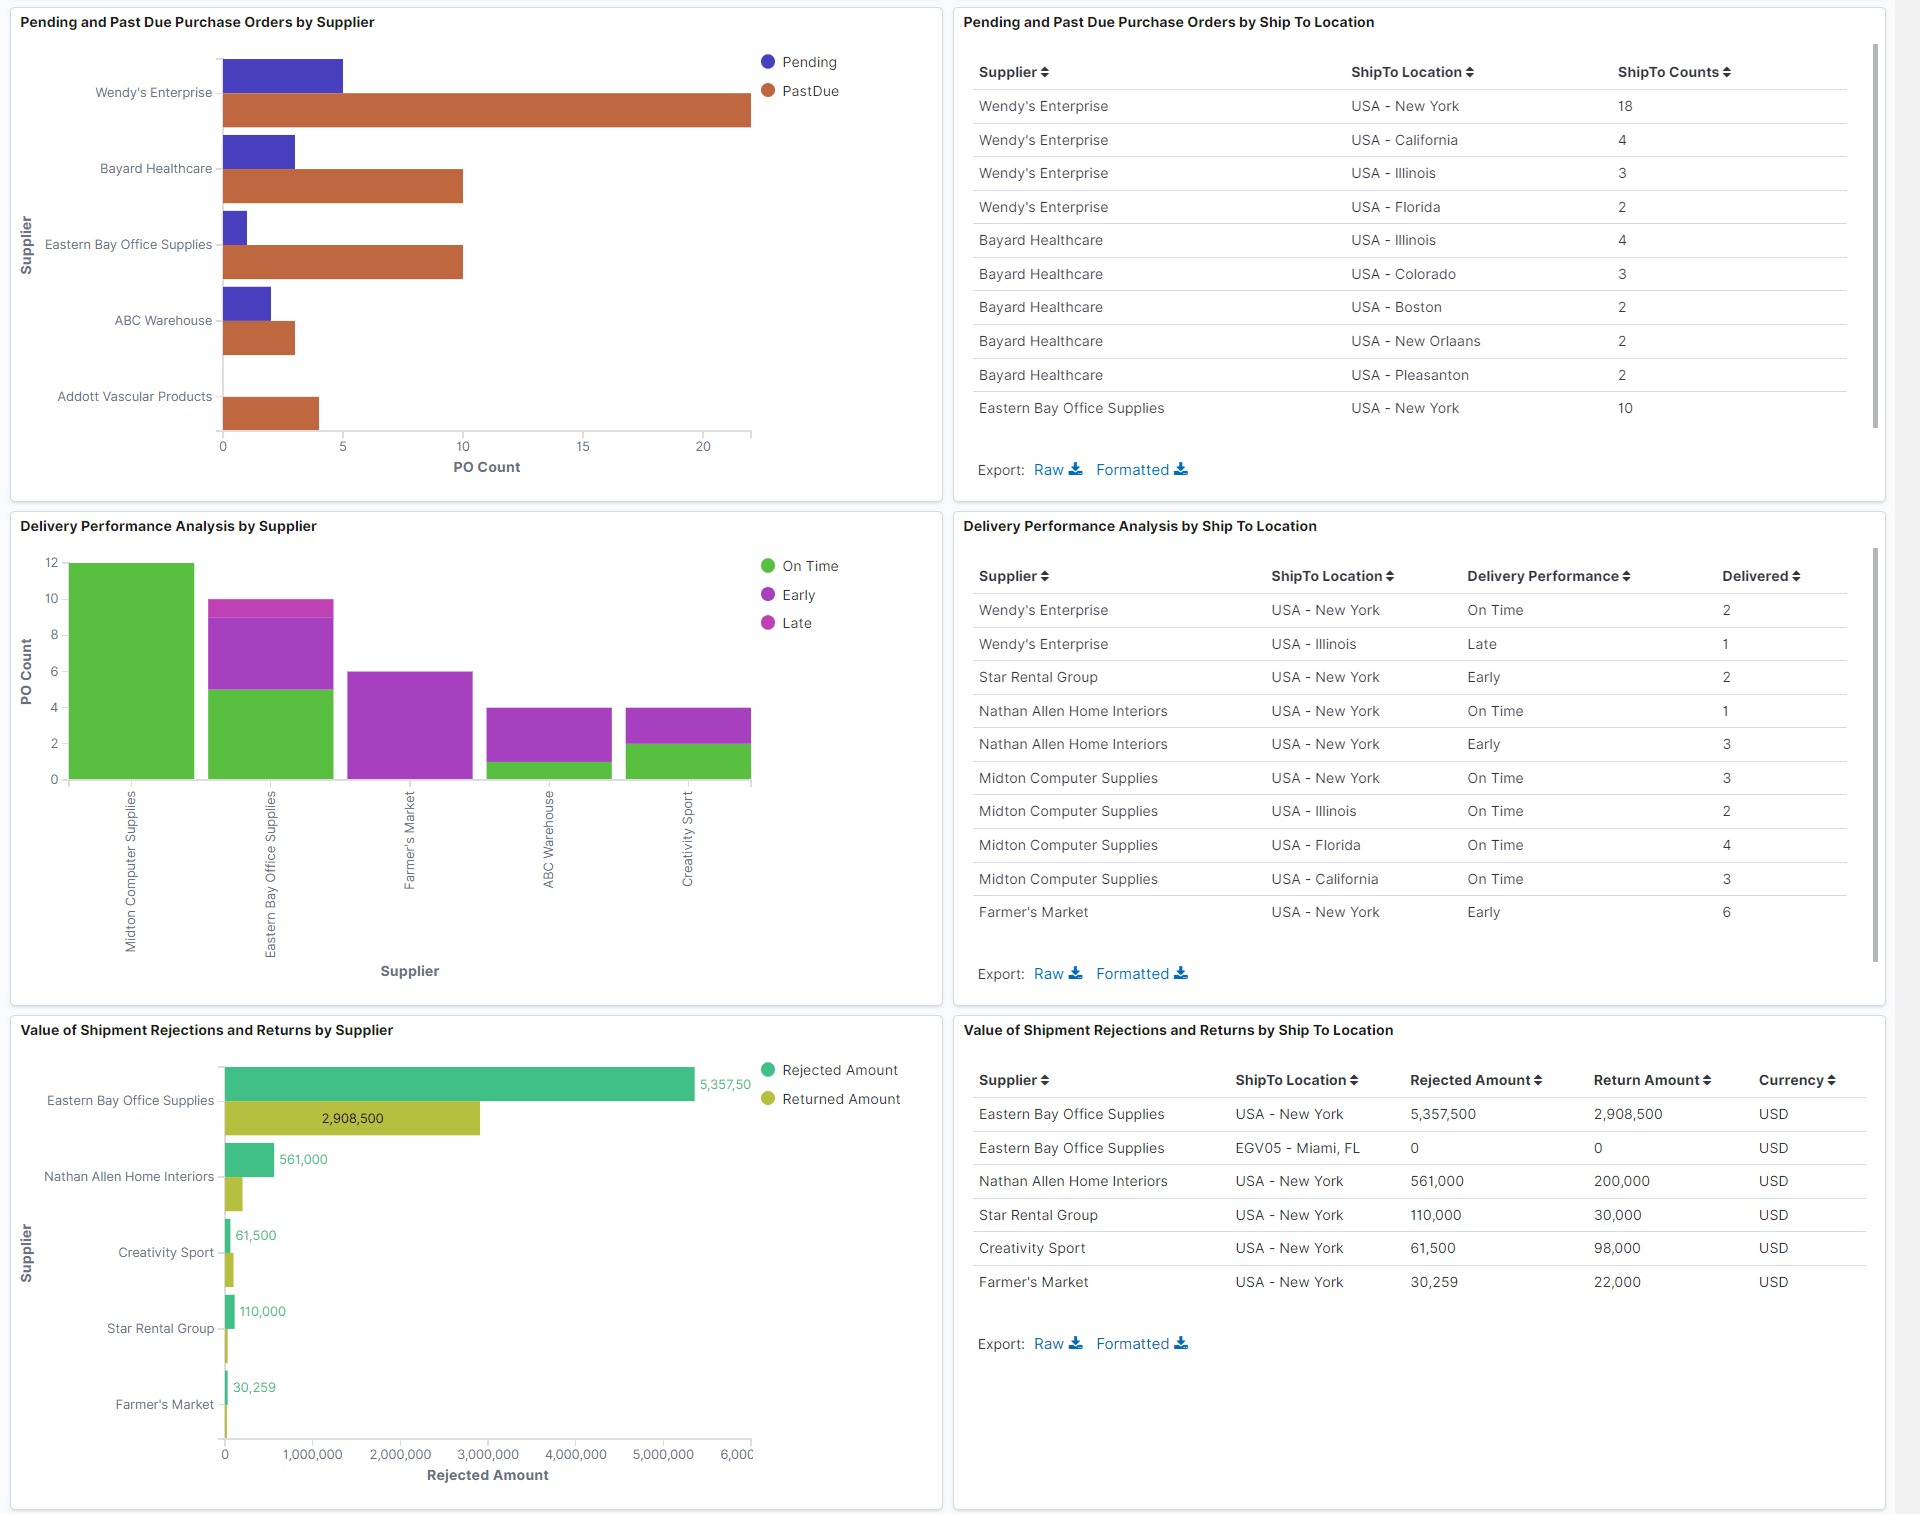
Task: Open the Formatted export link of Delivery Performance table
Action: (x=1132, y=973)
